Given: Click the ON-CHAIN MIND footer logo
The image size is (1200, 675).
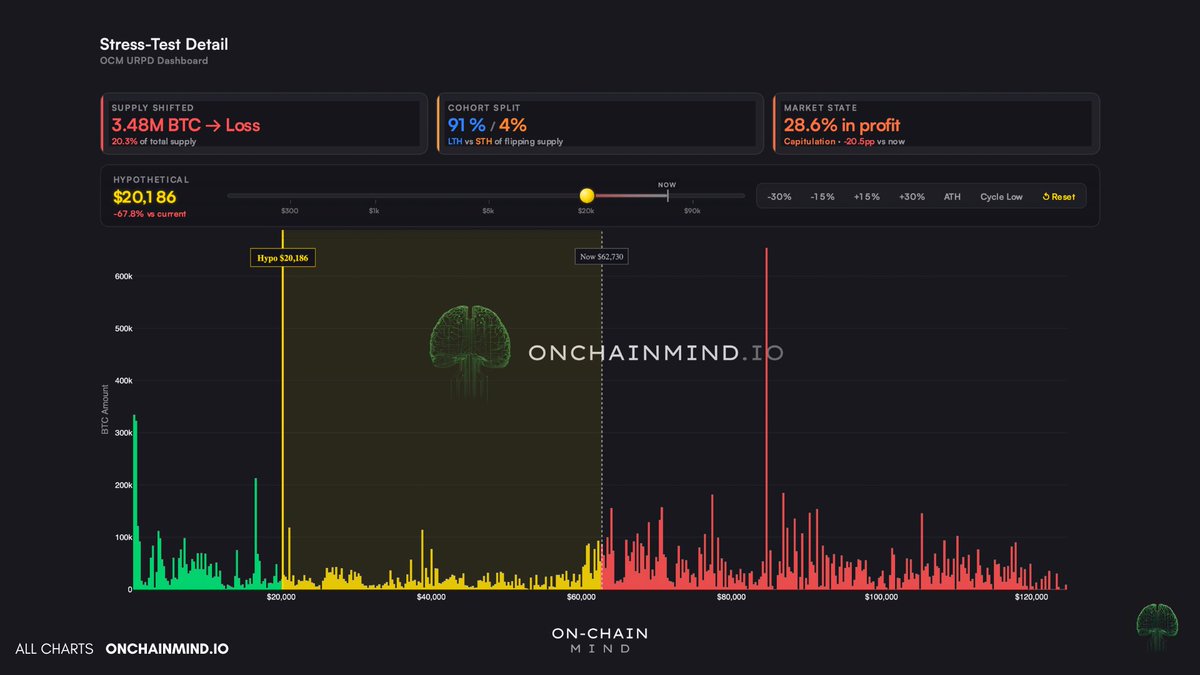Looking at the screenshot, I should [x=600, y=640].
